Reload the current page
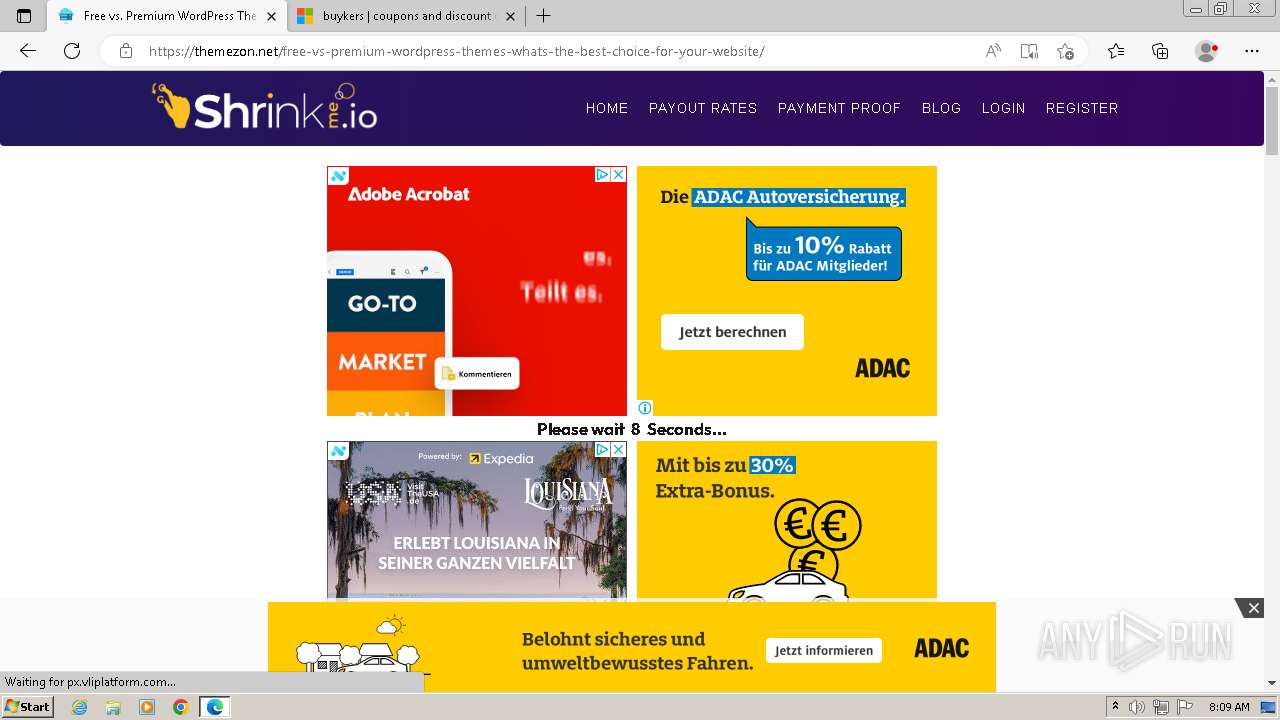The image size is (1280, 720). pyautogui.click(x=72, y=51)
